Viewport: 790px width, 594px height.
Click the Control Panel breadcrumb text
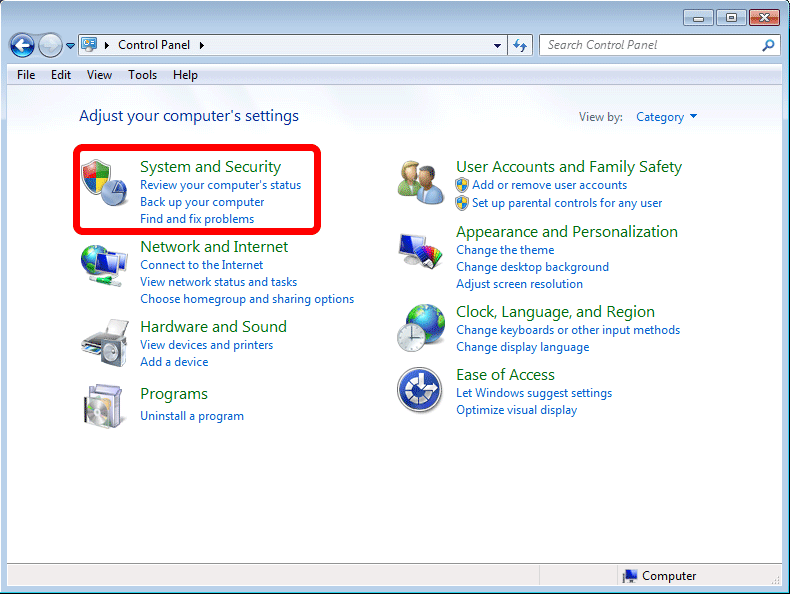pos(154,45)
